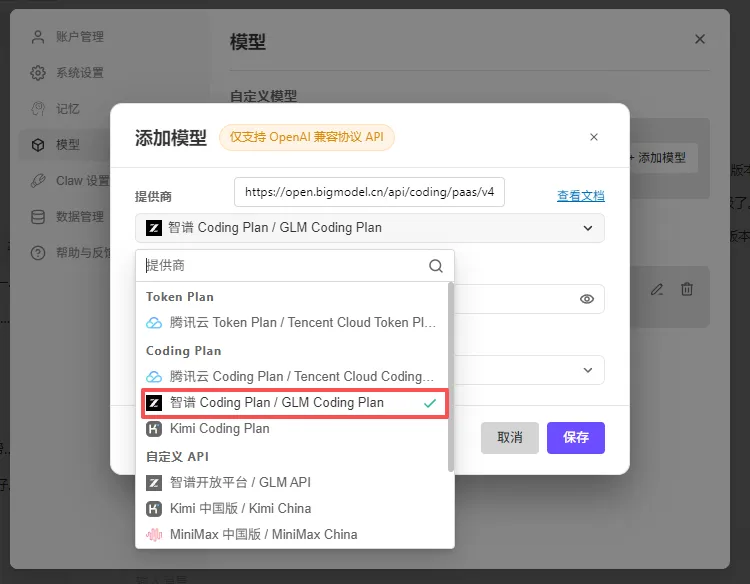Click the model cube icon
750x584 pixels.
pos(38,144)
